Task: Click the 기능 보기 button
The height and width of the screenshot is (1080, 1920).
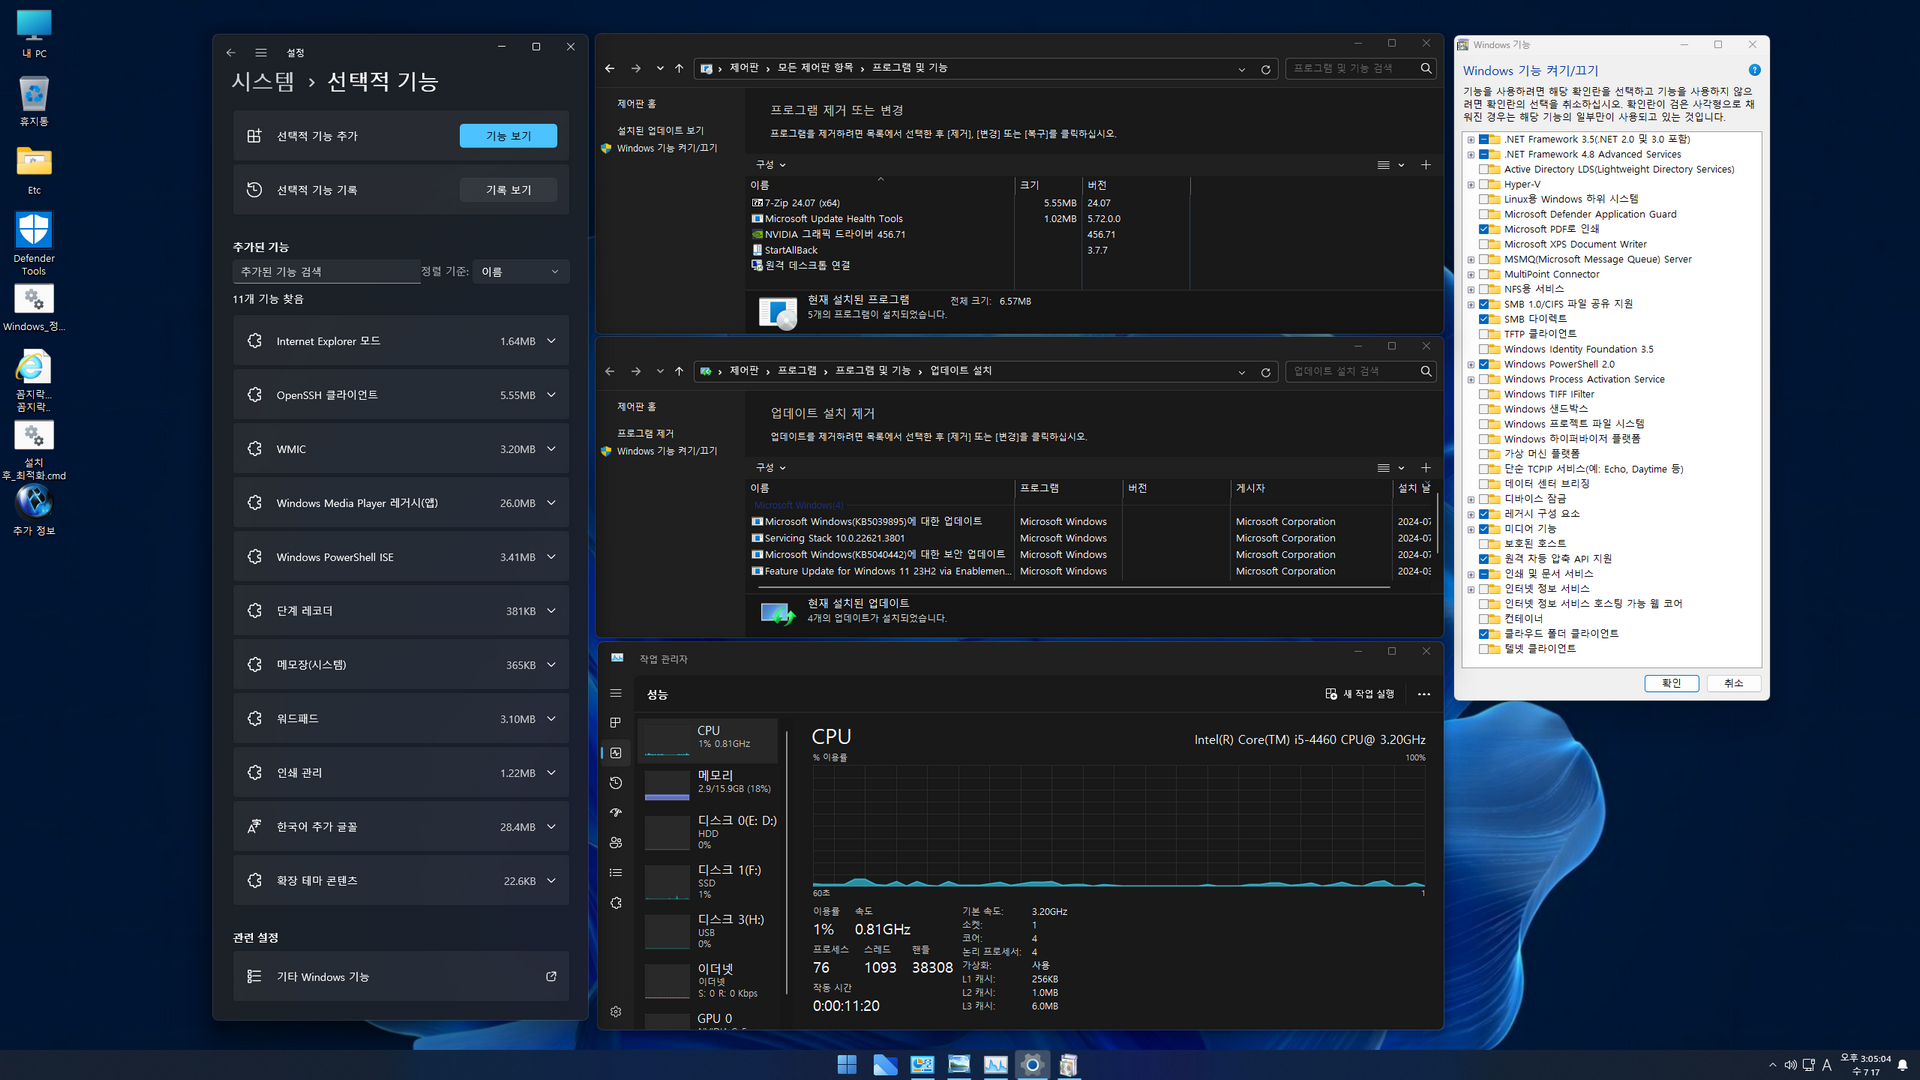Action: (x=508, y=136)
